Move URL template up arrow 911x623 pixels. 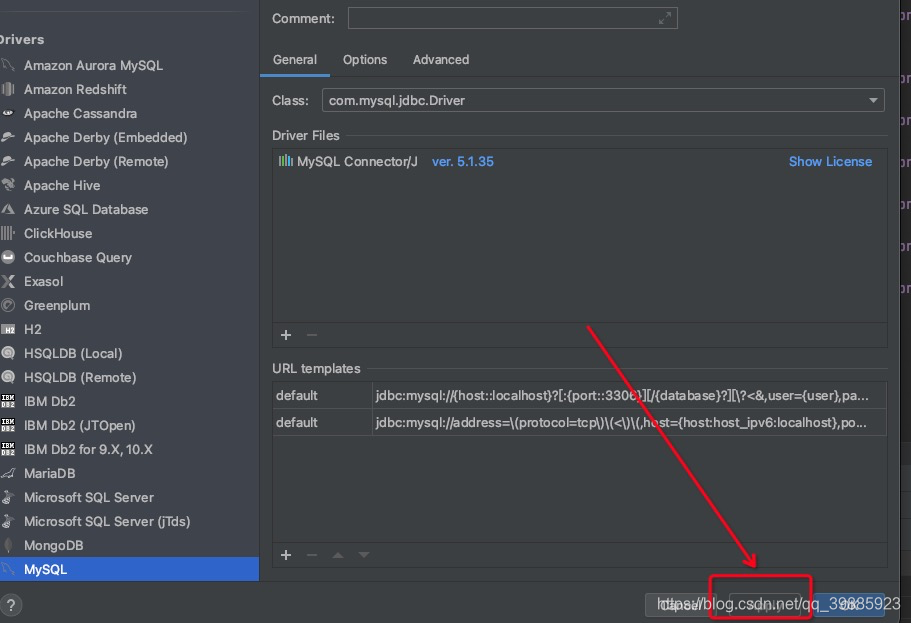click(x=338, y=556)
